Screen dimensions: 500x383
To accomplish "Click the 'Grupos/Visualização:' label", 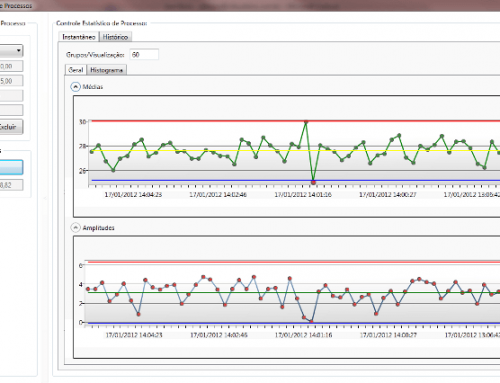I will pos(95,55).
